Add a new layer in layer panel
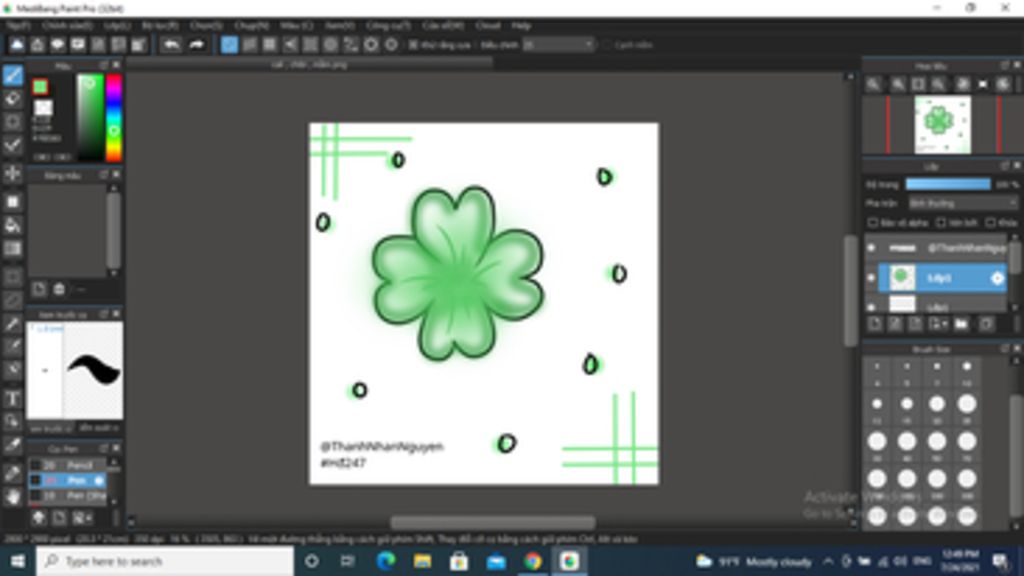 pyautogui.click(x=874, y=324)
